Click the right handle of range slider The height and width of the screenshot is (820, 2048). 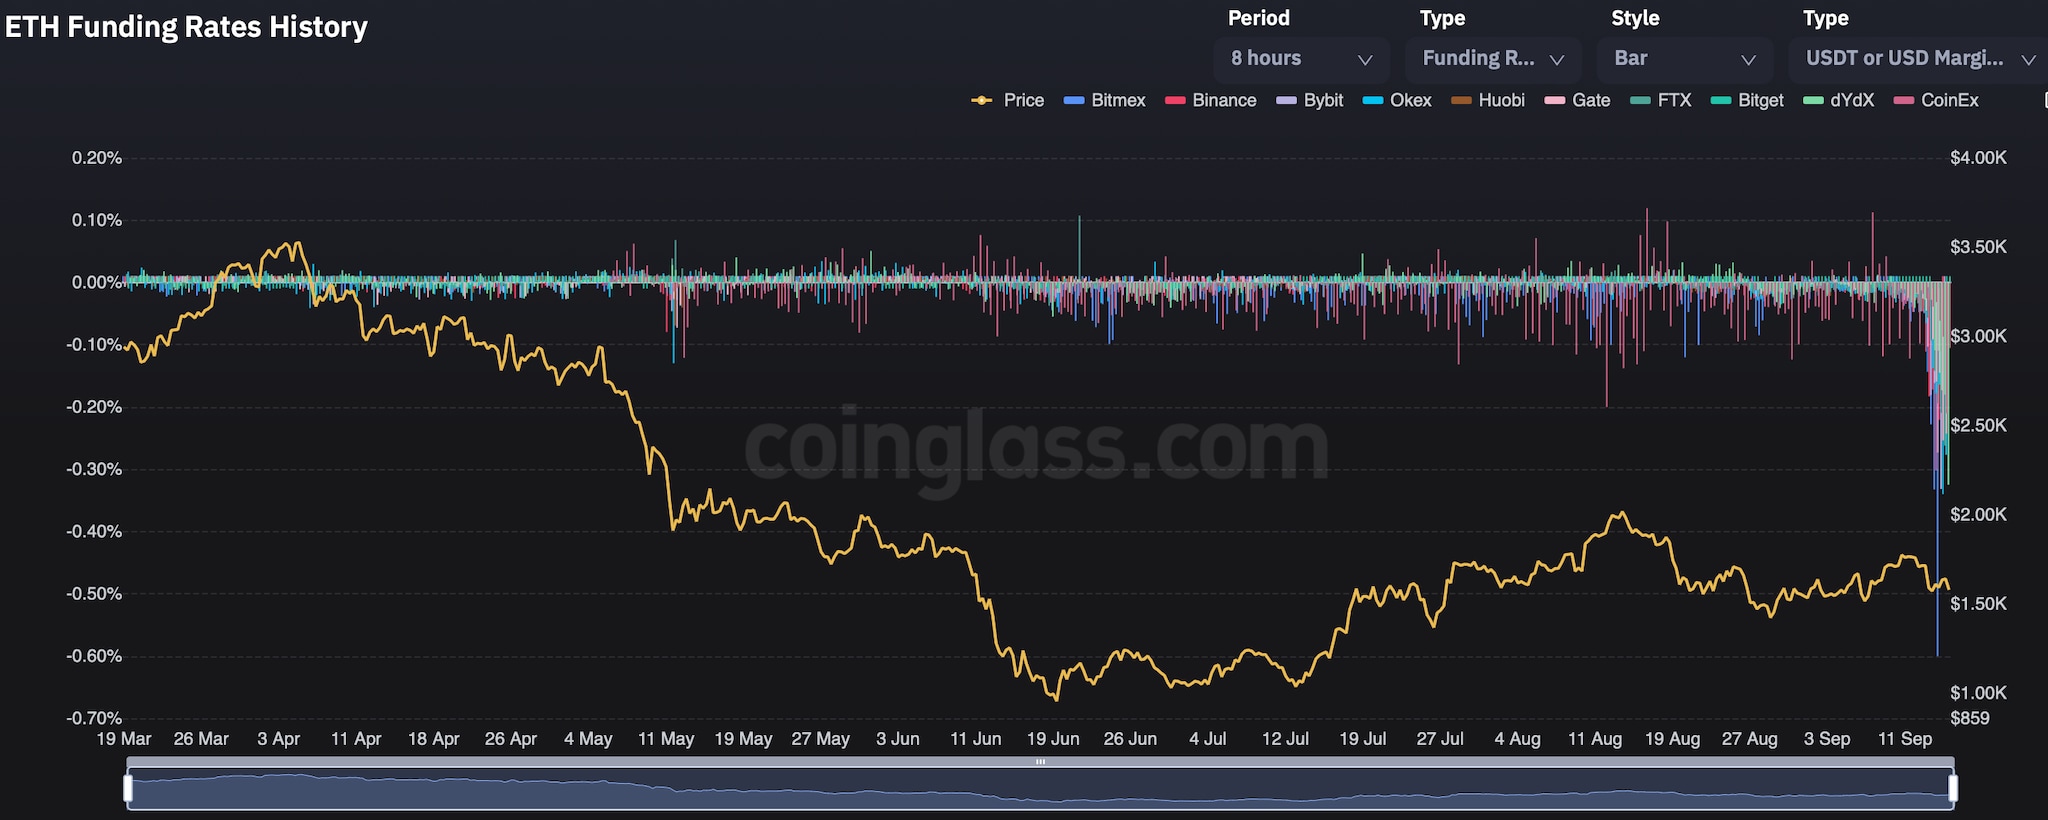tap(1953, 789)
